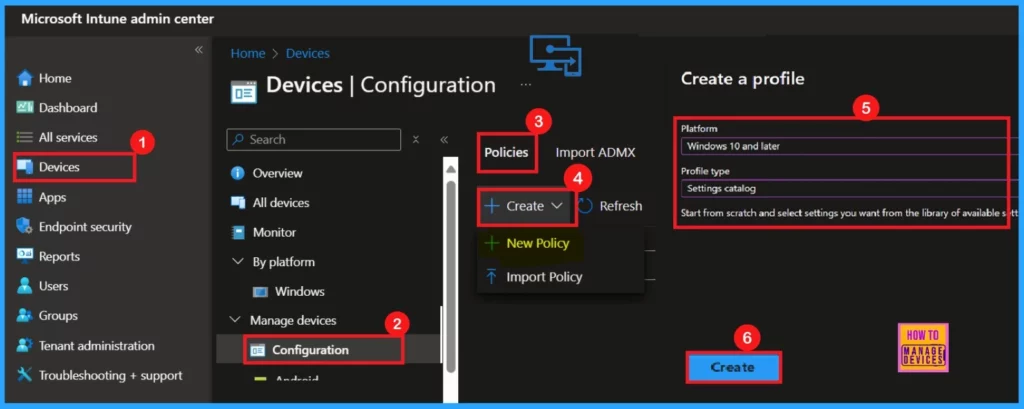
Task: Switch to the Import ADMX tab
Action: (x=596, y=152)
